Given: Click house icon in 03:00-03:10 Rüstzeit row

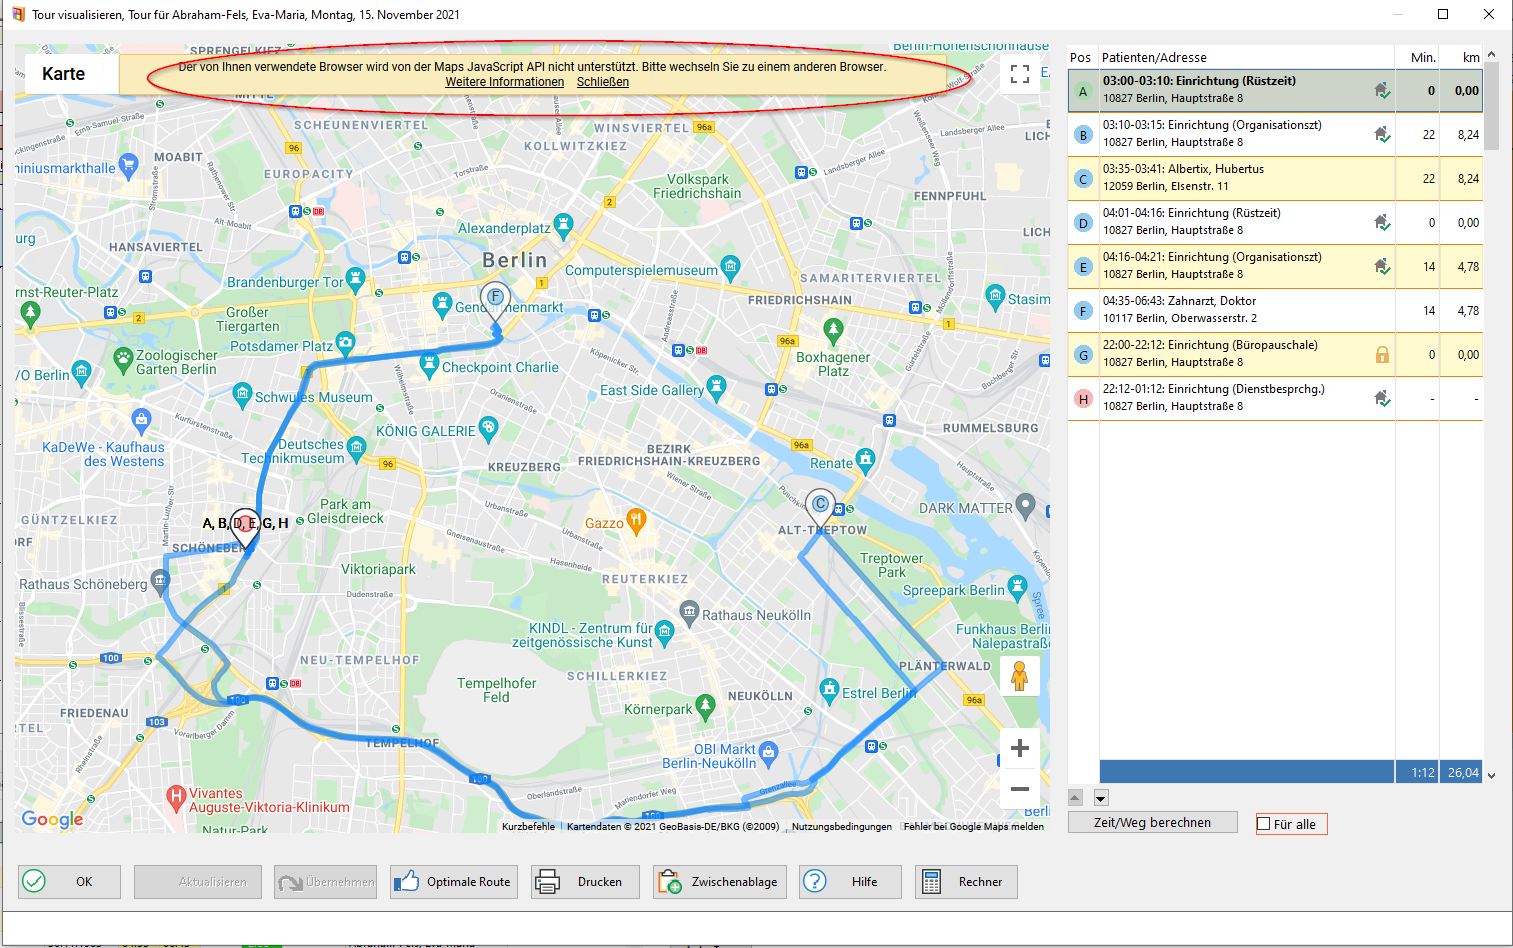Looking at the screenshot, I should point(1382,90).
